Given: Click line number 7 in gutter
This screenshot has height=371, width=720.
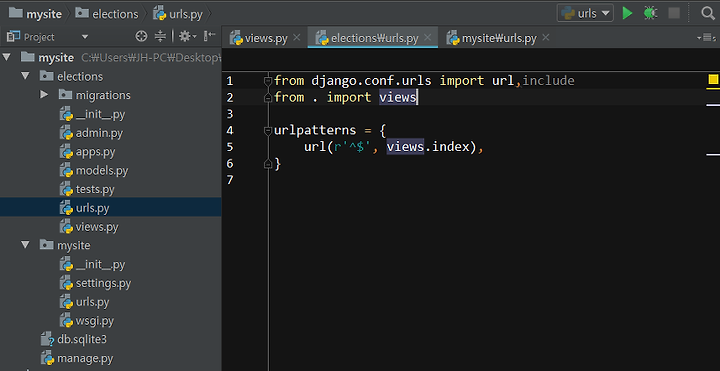Looking at the screenshot, I should click(230, 180).
